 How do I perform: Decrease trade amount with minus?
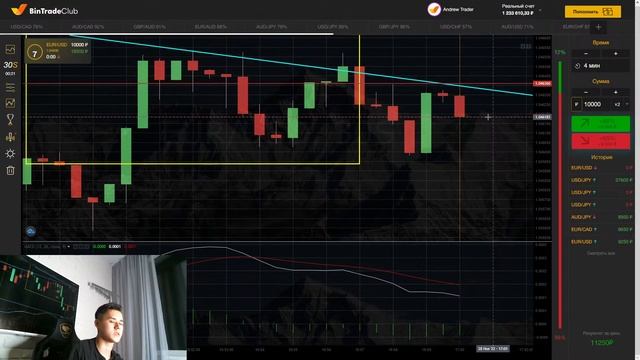[x=586, y=92]
